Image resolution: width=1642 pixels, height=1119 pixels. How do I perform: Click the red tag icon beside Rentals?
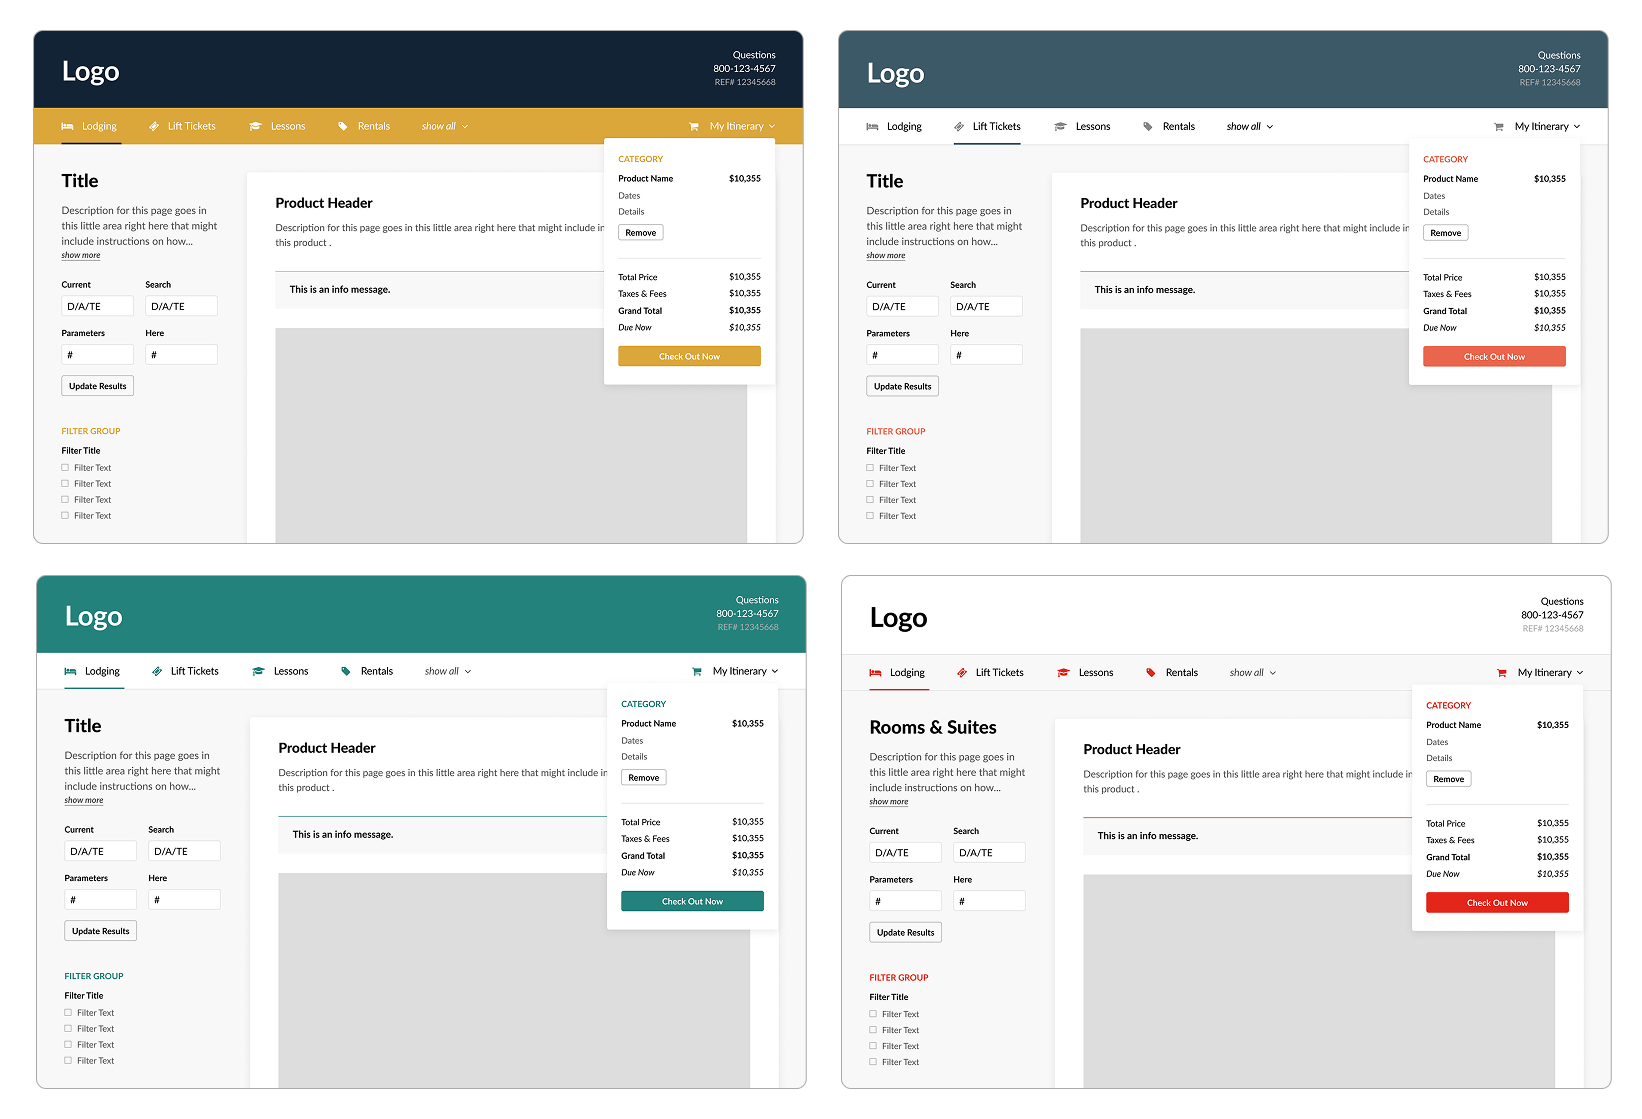(1150, 673)
